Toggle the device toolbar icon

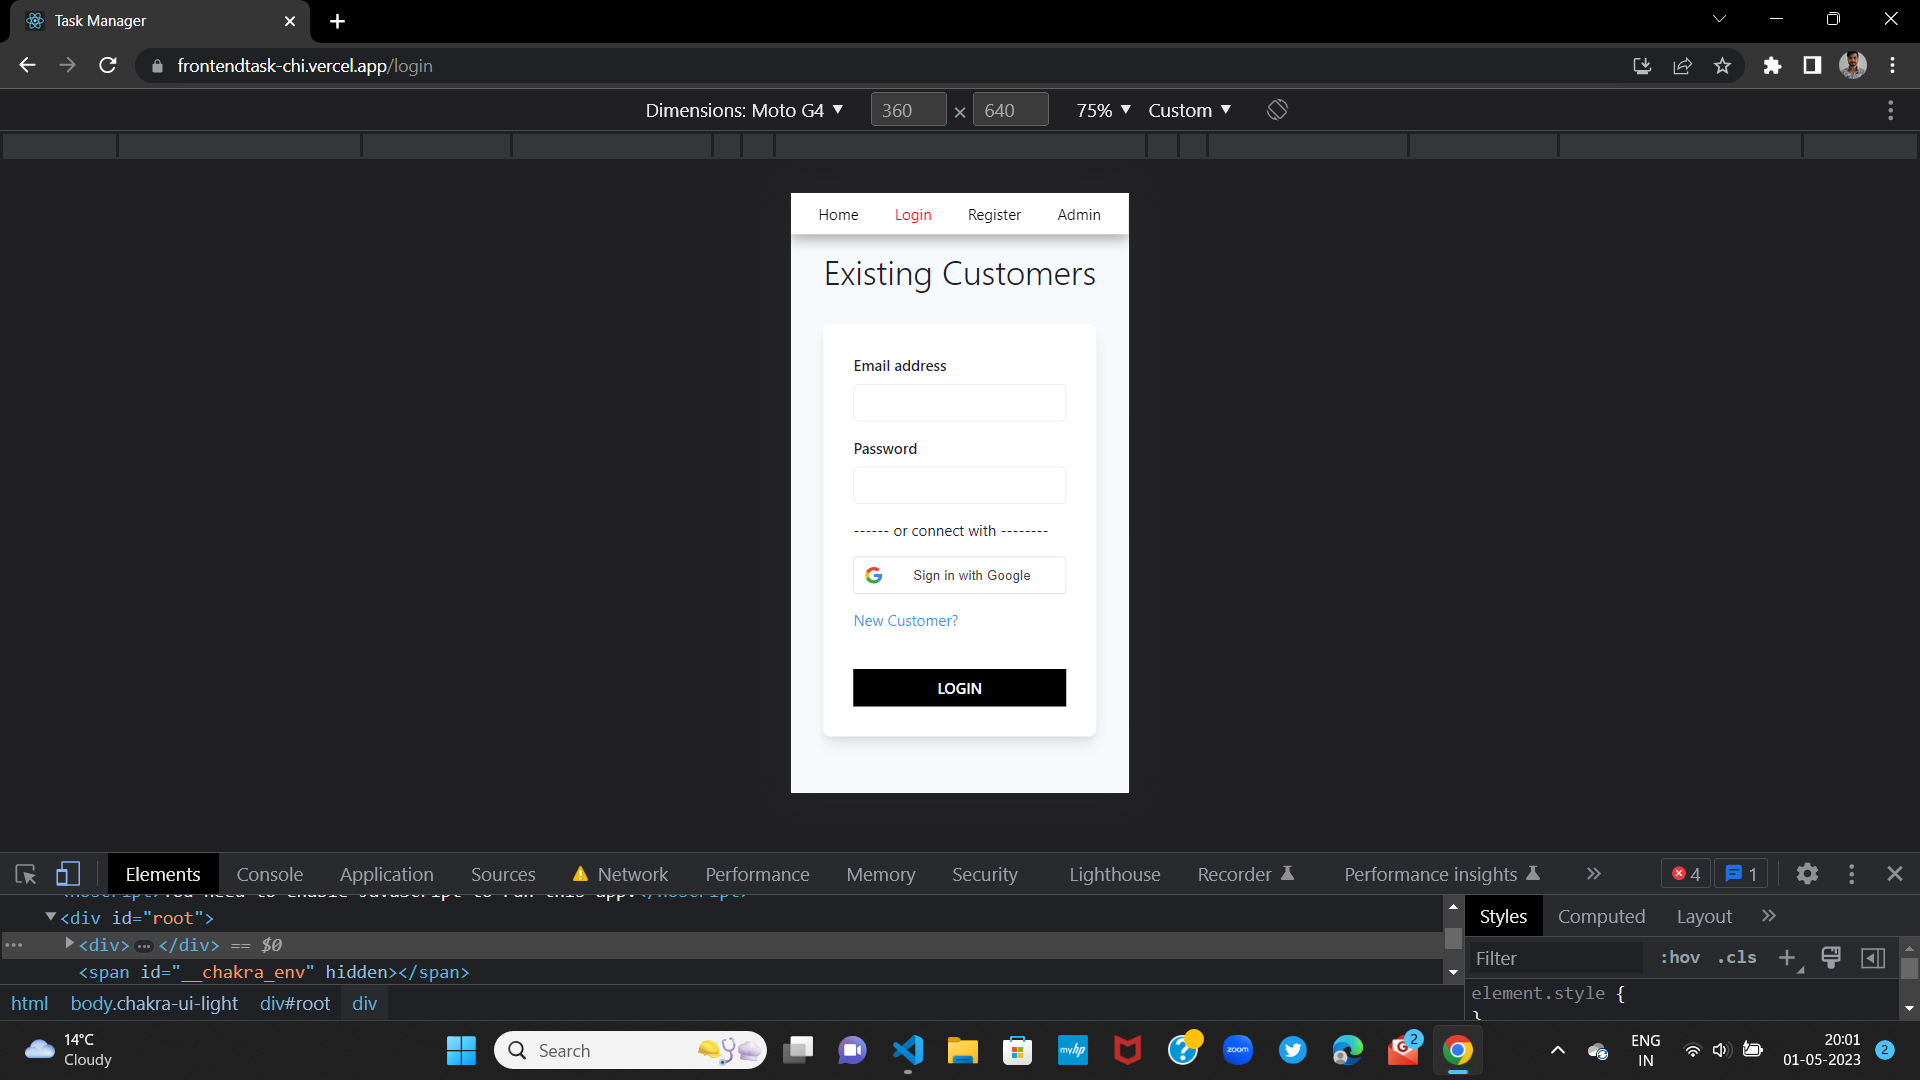(67, 874)
